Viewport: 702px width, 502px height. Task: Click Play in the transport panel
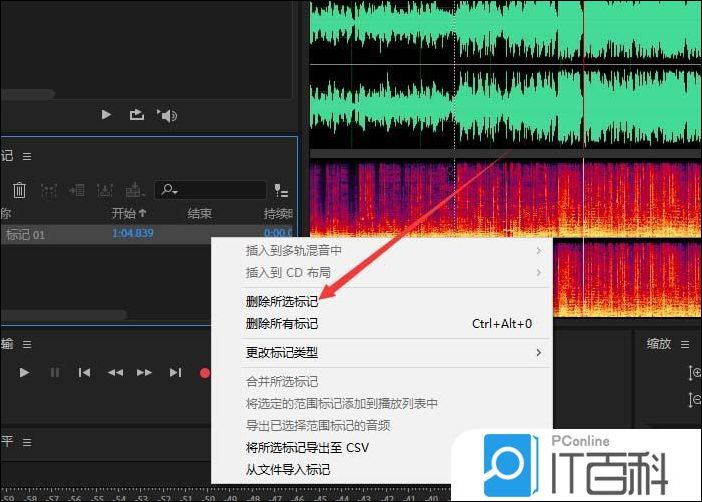[x=24, y=372]
